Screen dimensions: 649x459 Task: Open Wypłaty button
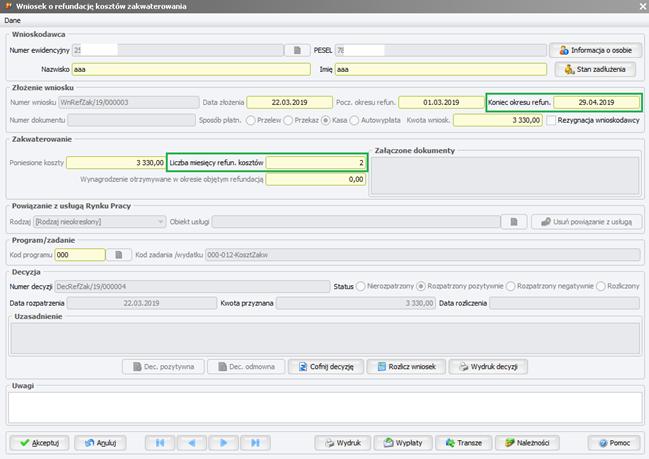point(403,443)
